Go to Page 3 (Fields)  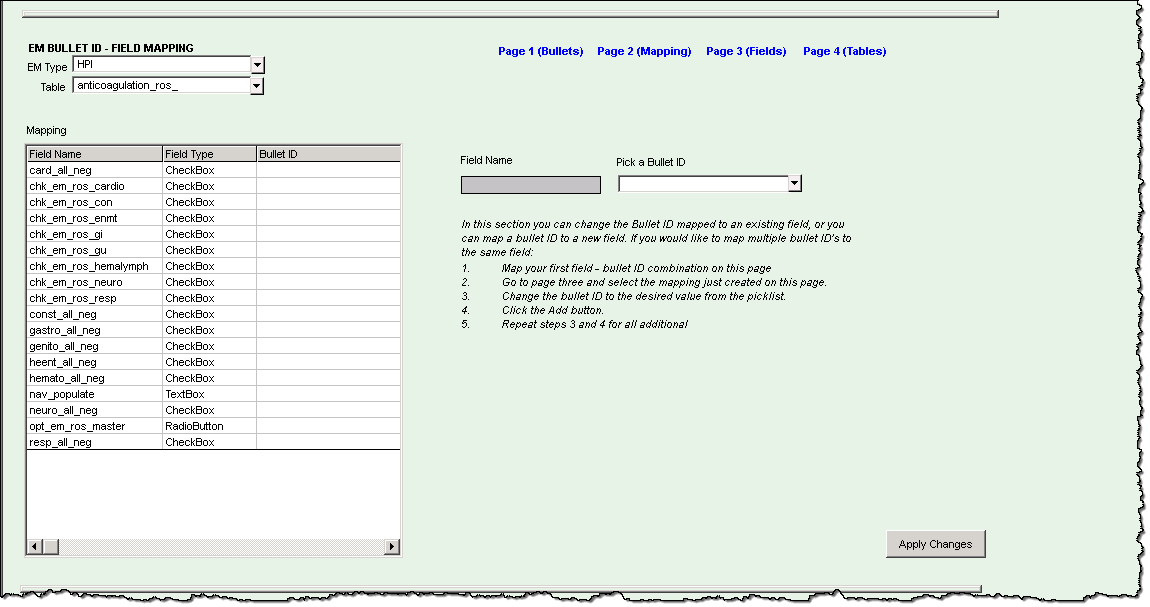coord(746,51)
